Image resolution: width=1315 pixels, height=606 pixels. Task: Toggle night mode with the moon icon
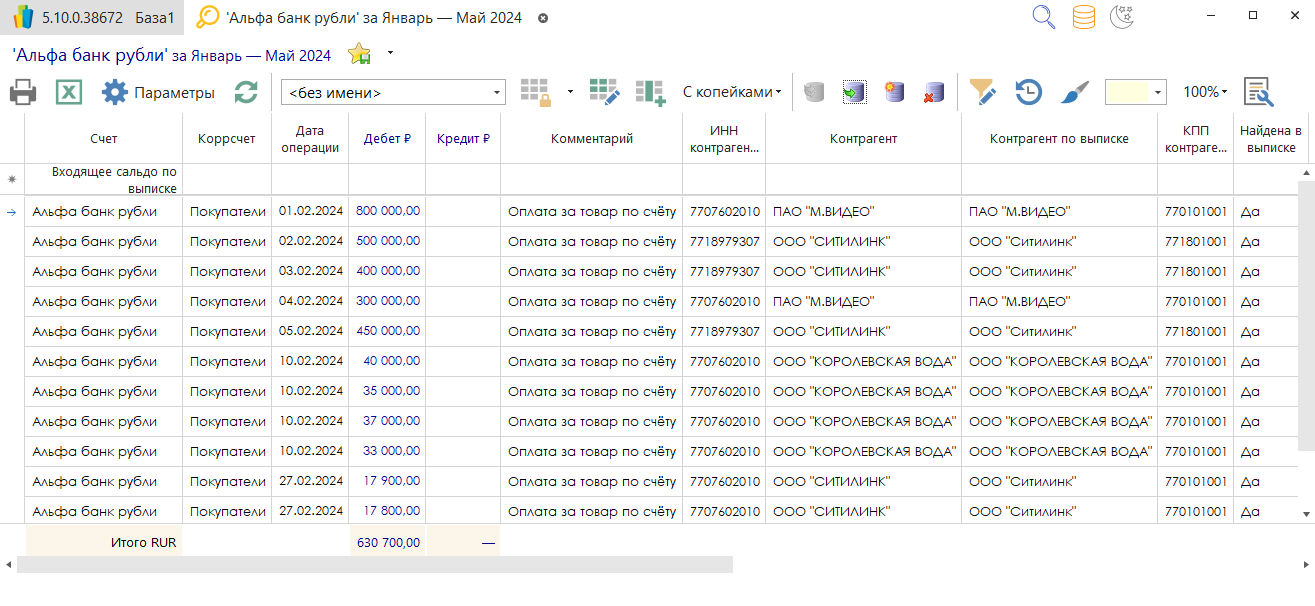1123,17
